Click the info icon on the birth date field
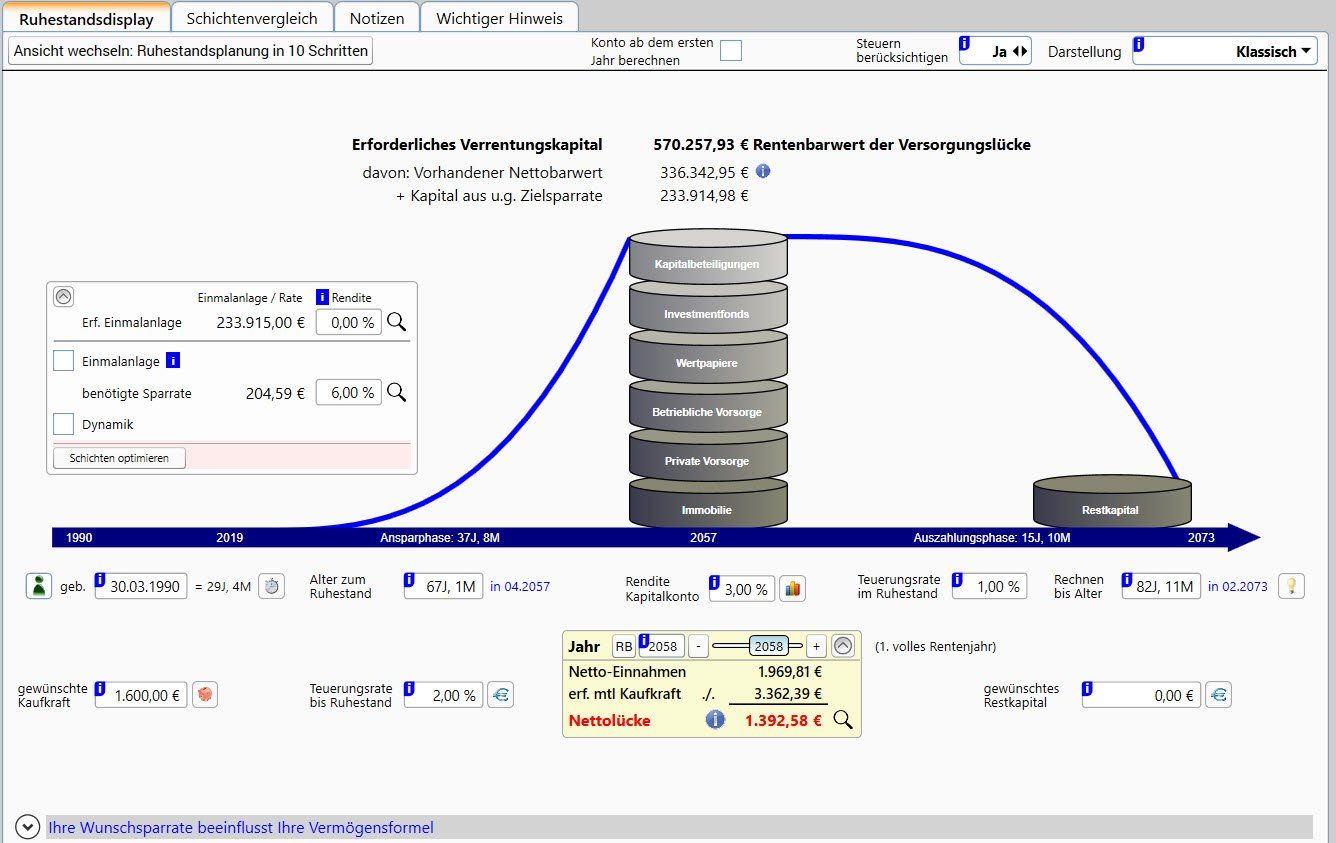The height and width of the screenshot is (843, 1336). (100, 579)
